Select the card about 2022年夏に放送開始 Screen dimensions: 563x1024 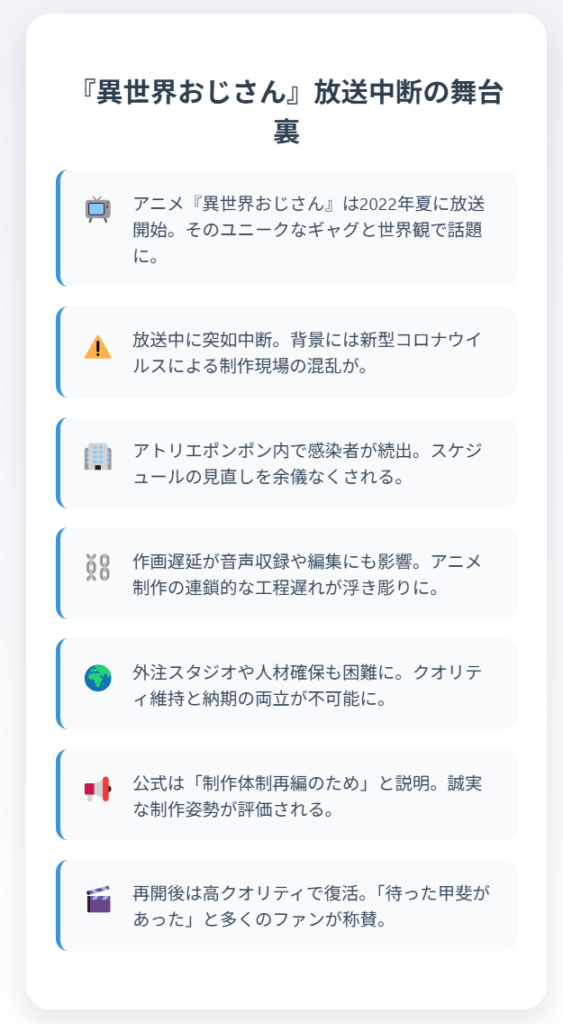[286, 227]
